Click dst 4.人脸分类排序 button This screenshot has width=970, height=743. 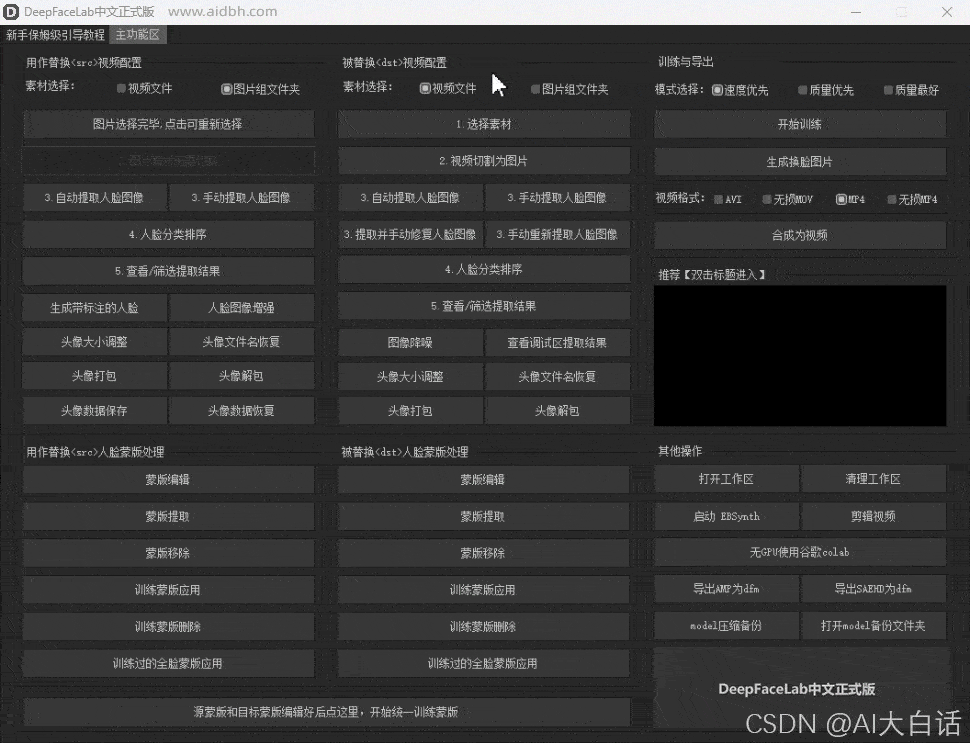(484, 270)
